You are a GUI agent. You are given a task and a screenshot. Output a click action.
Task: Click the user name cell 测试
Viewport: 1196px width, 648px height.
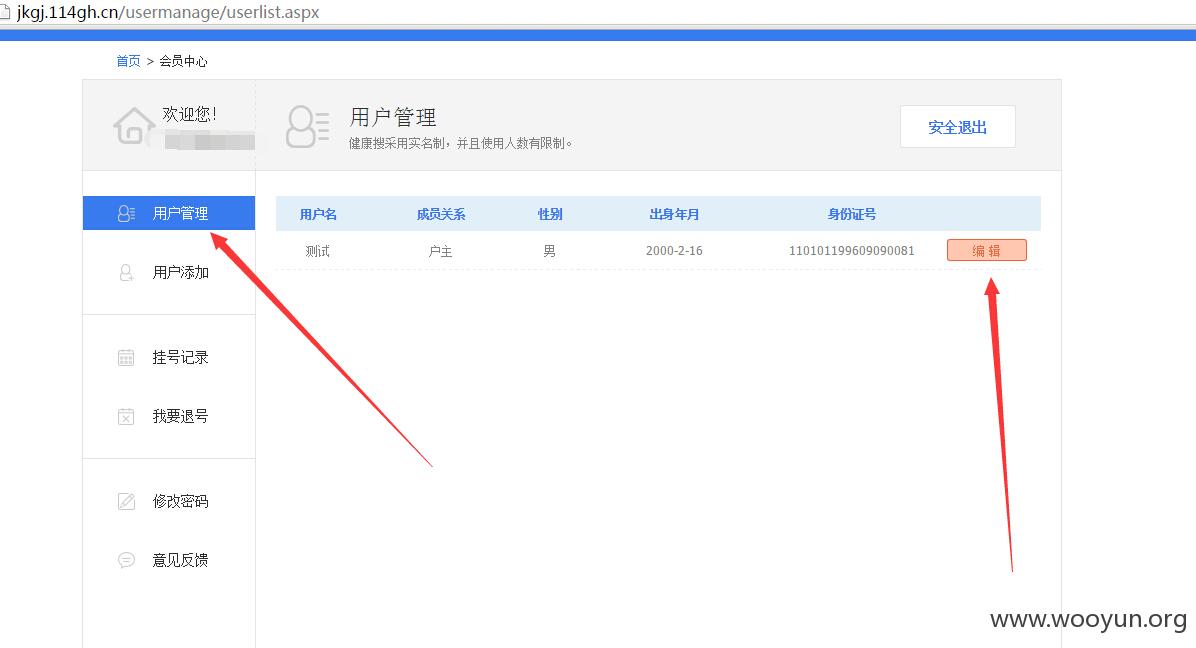coord(317,251)
